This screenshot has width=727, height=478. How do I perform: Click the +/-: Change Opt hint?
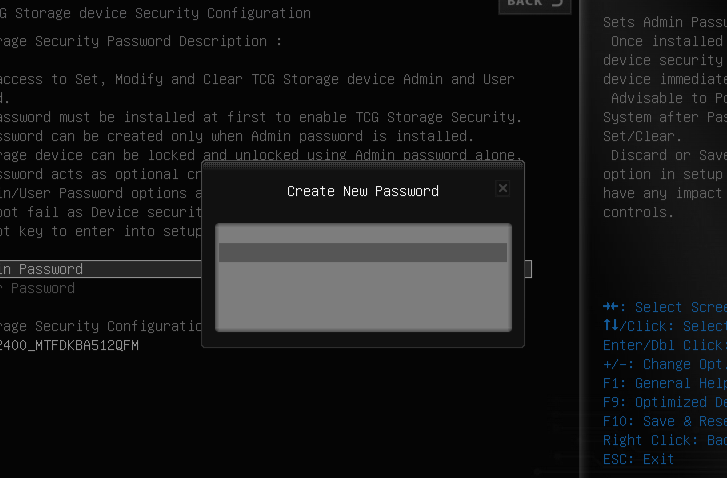click(x=664, y=364)
